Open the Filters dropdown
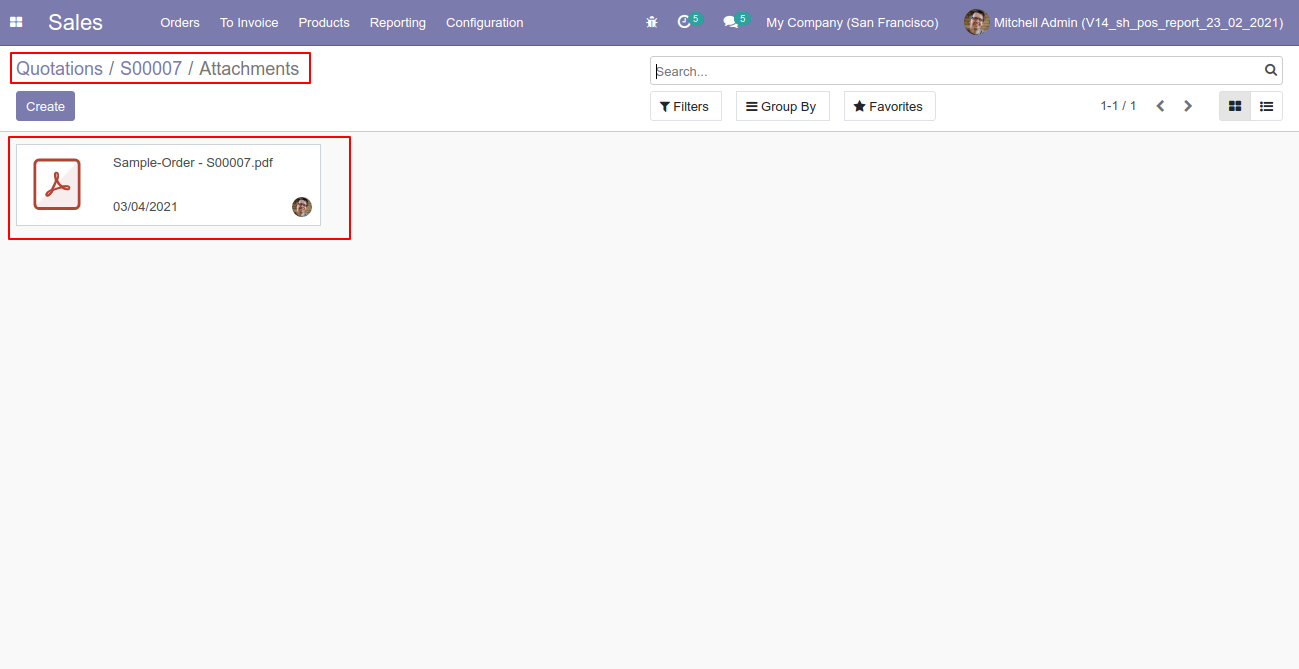The image size is (1299, 669). pyautogui.click(x=685, y=106)
